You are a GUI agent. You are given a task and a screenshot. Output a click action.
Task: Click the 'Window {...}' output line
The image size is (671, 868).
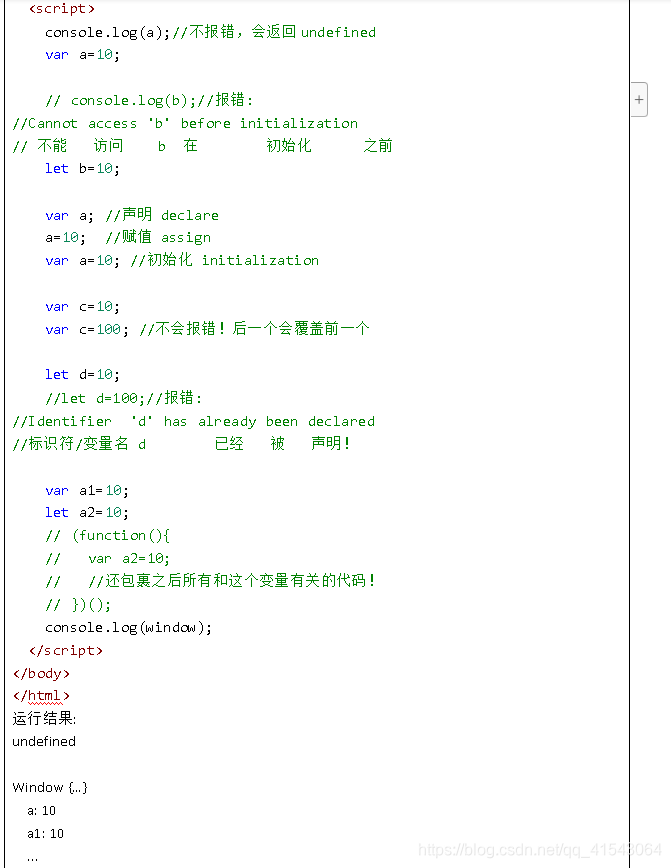tap(50, 788)
